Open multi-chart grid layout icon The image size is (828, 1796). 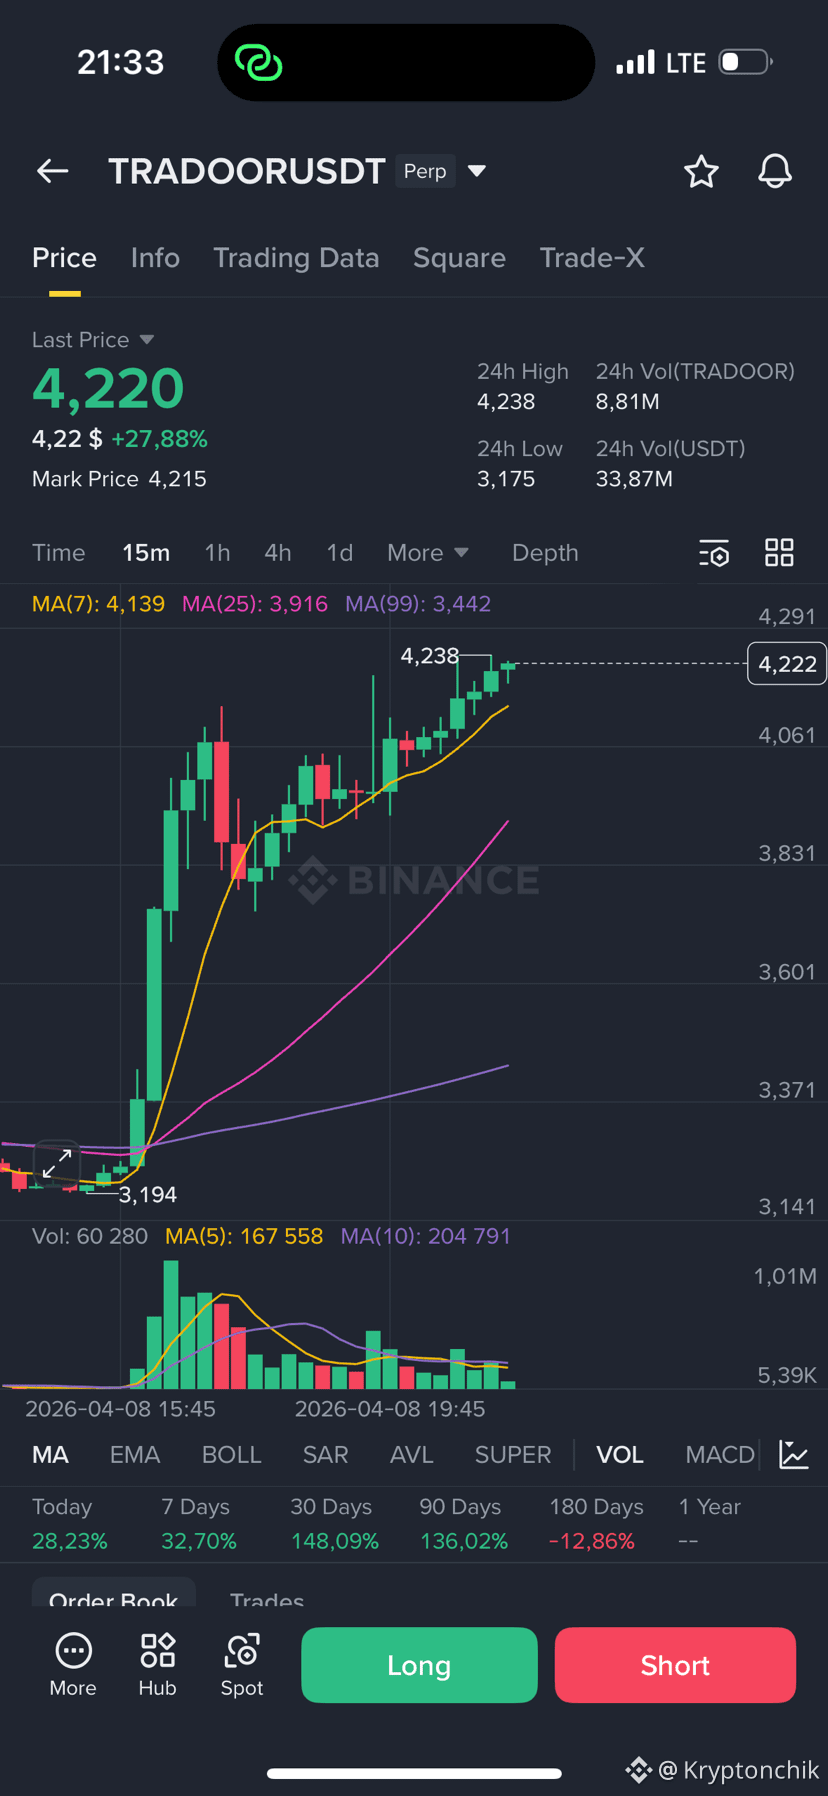coord(779,553)
